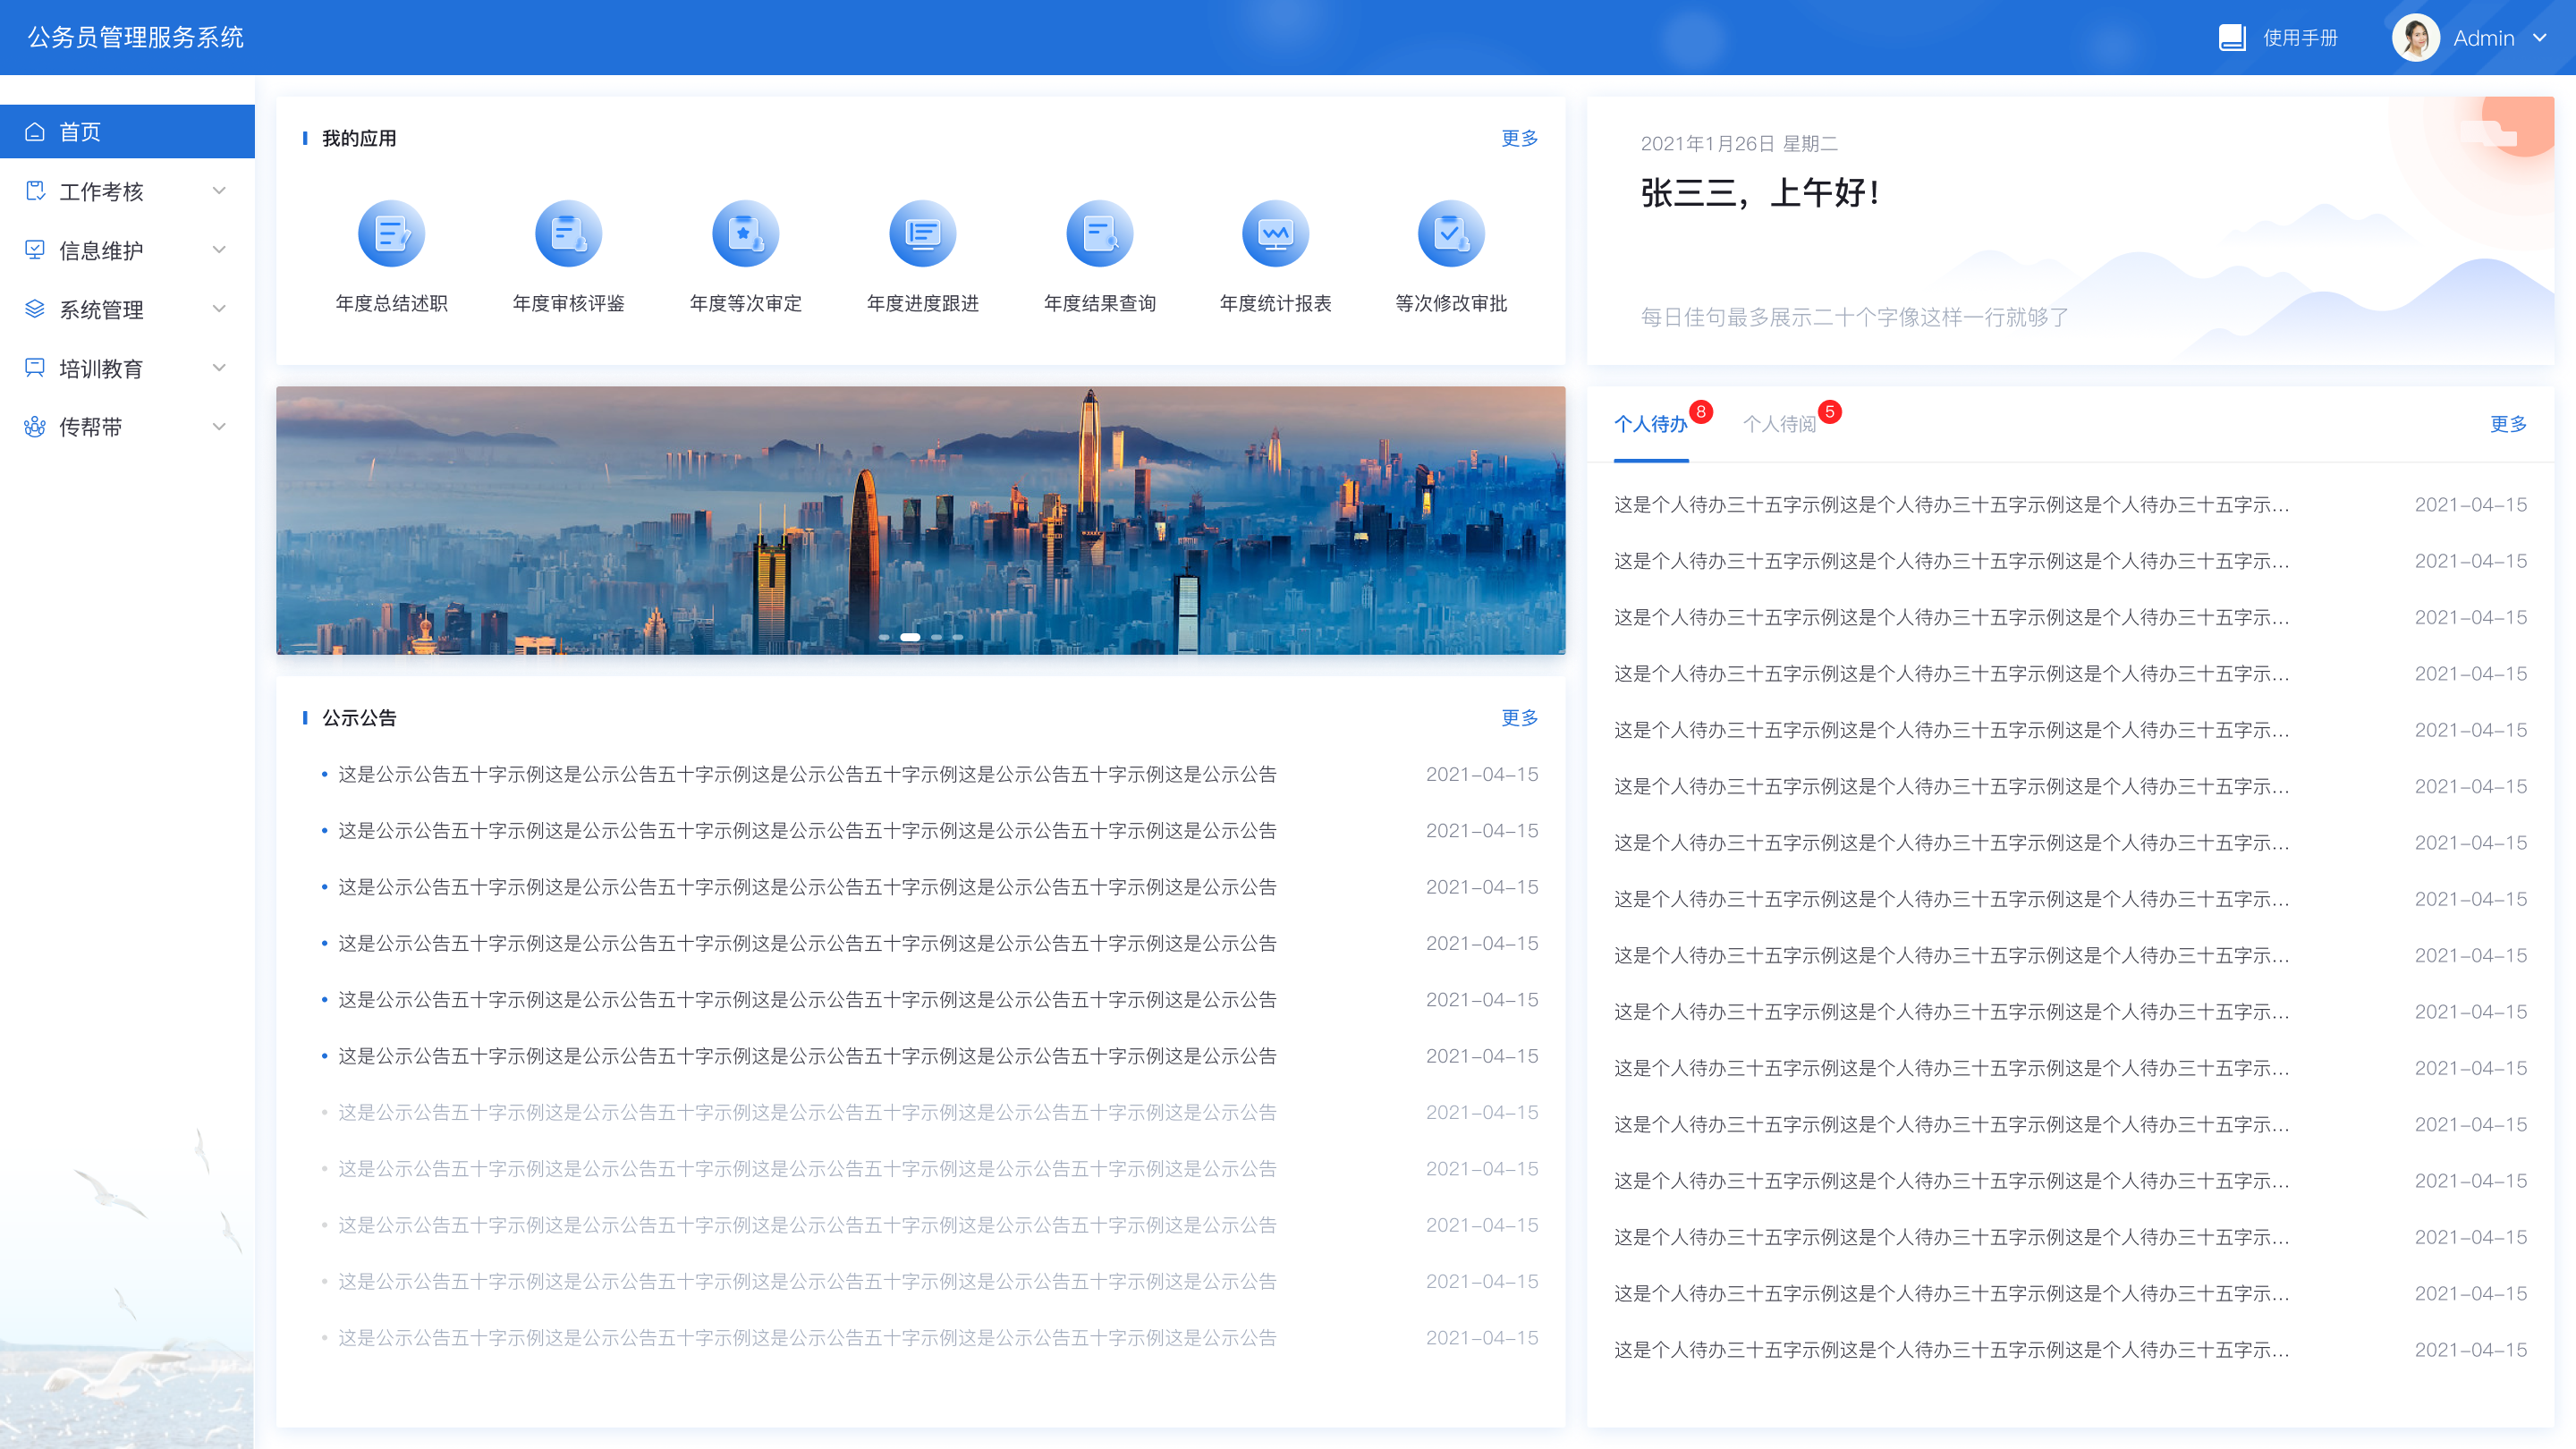Open the 年度总结述职 app icon
The image size is (2576, 1449).
click(x=391, y=234)
